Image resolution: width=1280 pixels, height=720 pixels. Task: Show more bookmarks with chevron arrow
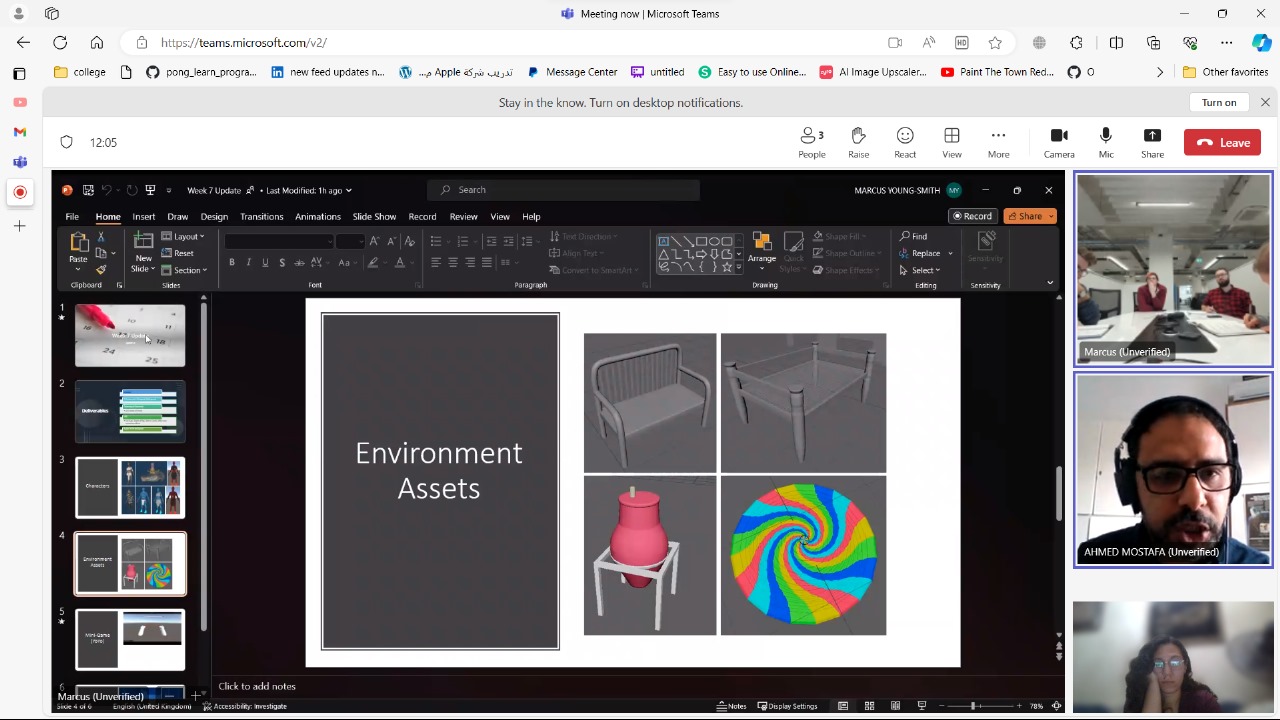1160,72
